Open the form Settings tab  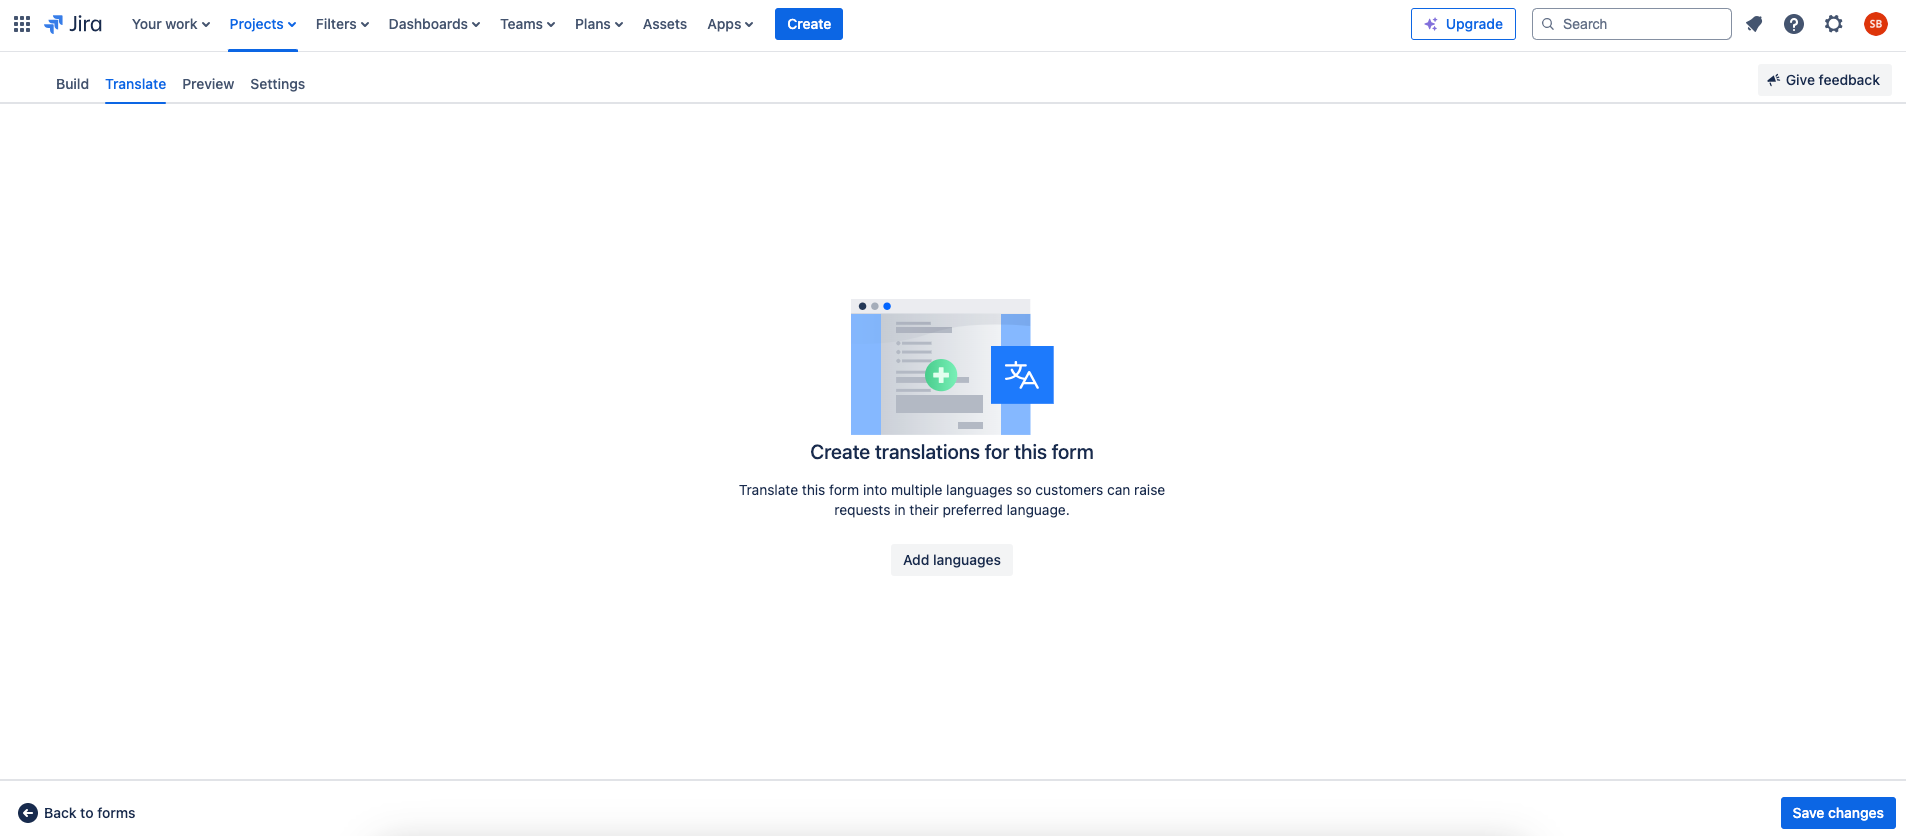(x=277, y=84)
